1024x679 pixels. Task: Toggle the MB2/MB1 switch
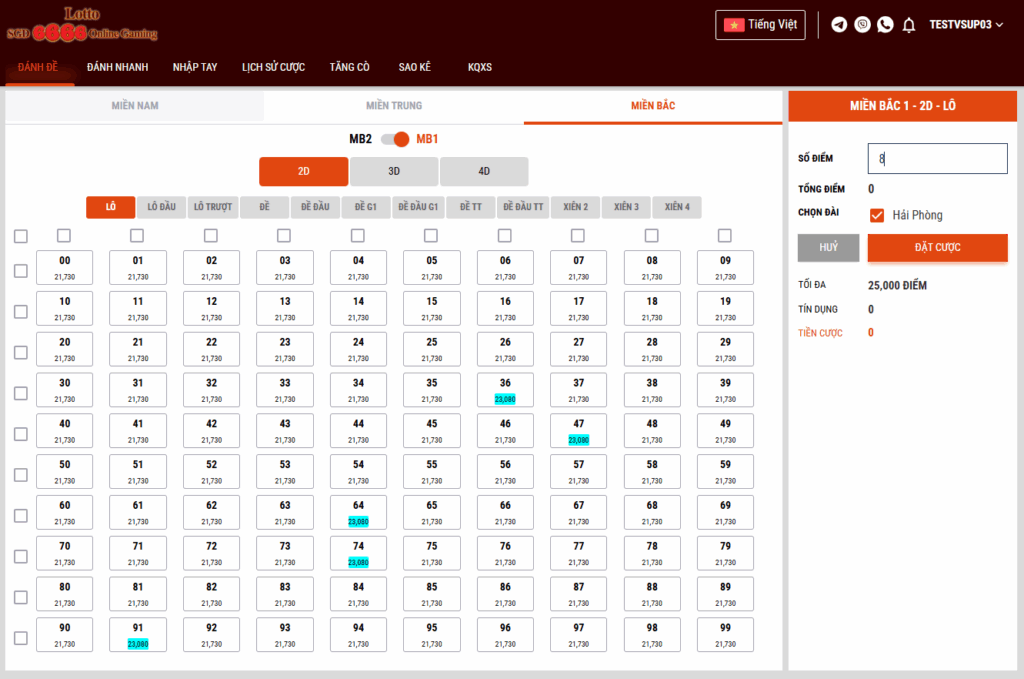pos(395,139)
